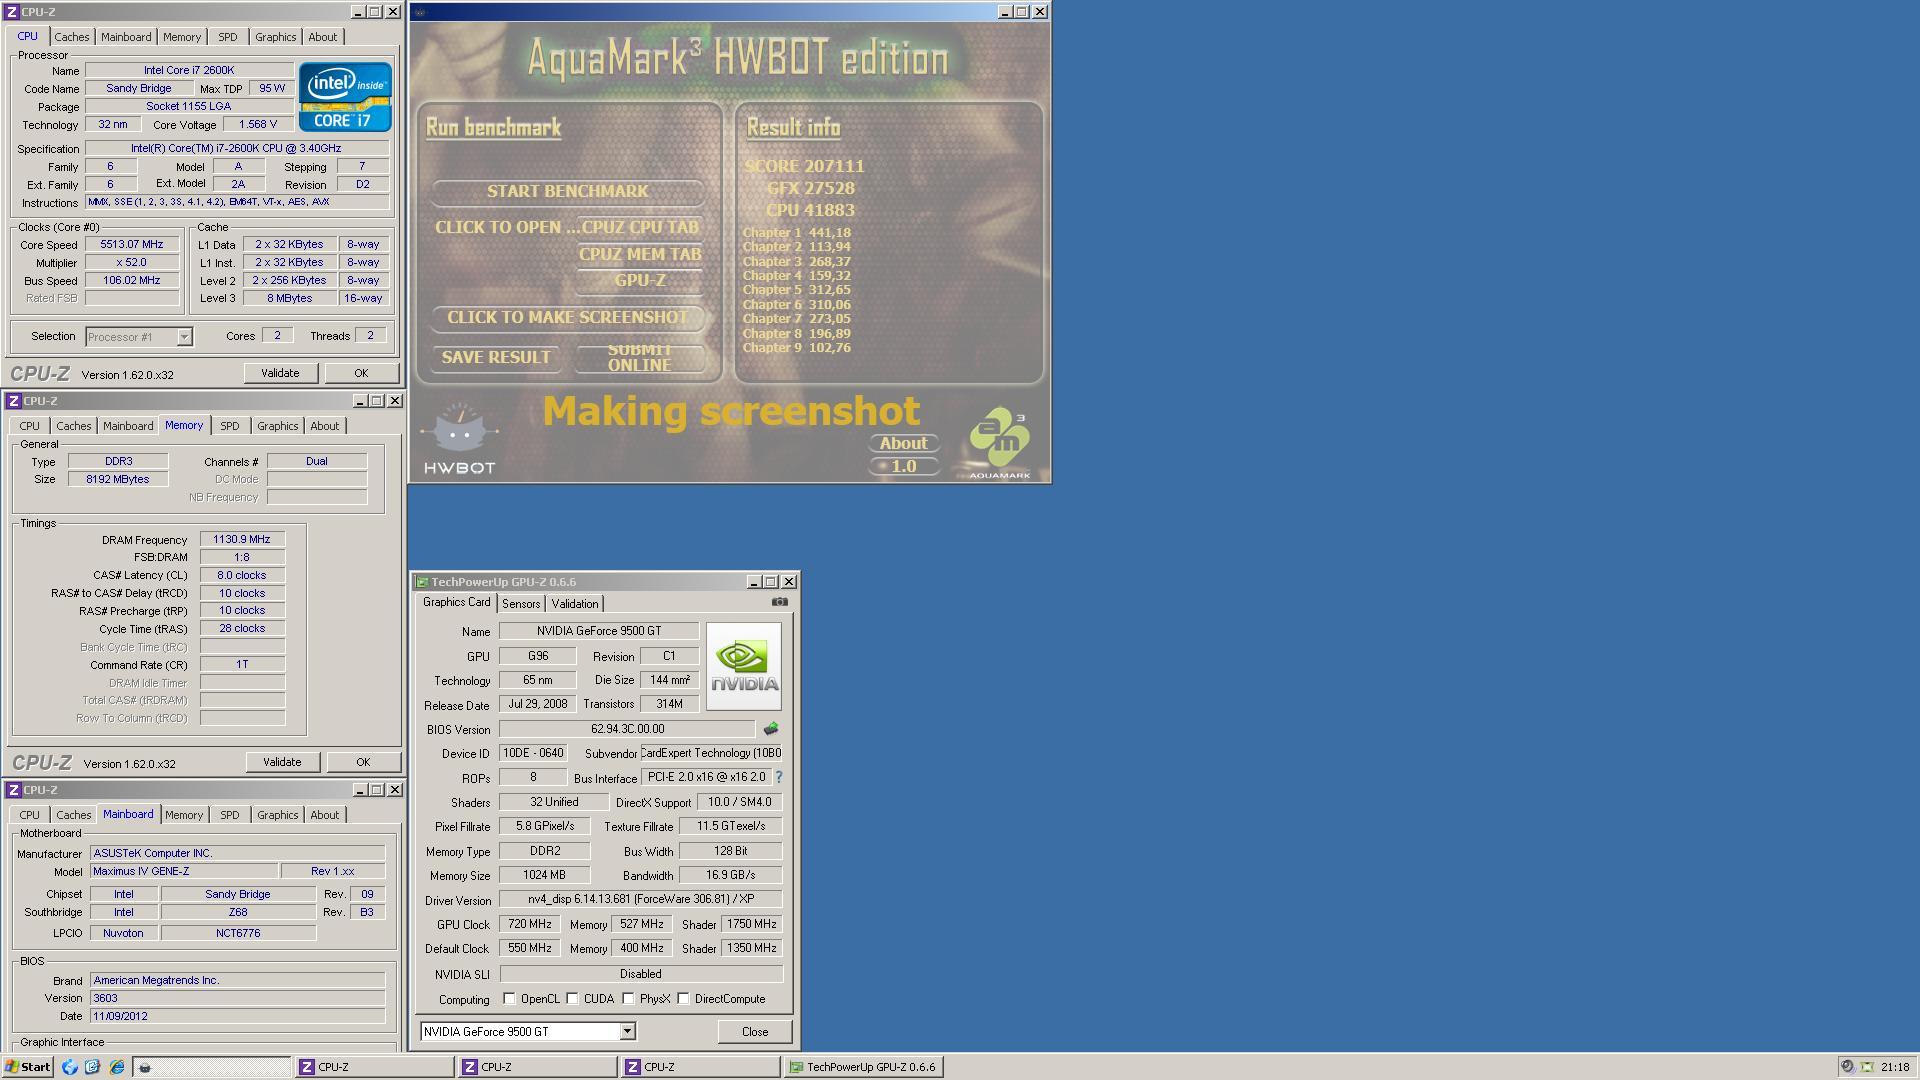
Task: Open the Validation tab in GPU-Z
Action: tap(574, 604)
